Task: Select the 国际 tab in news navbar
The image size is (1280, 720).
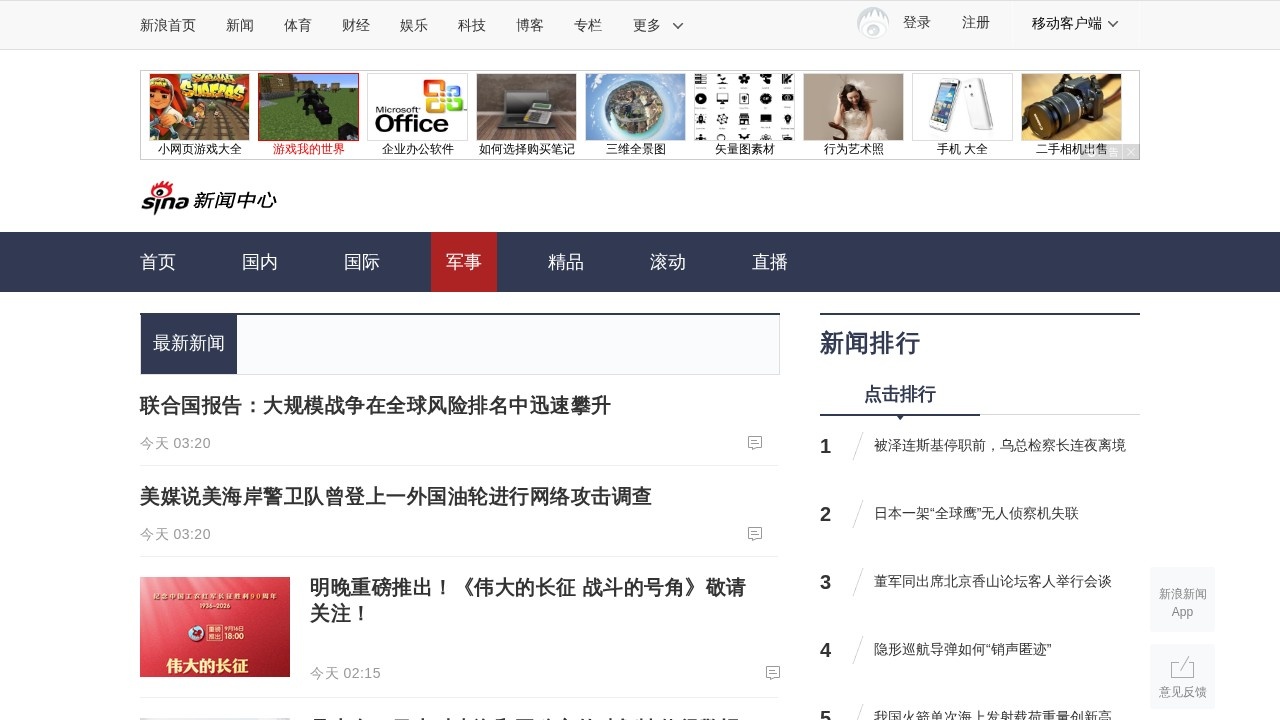Action: click(362, 262)
